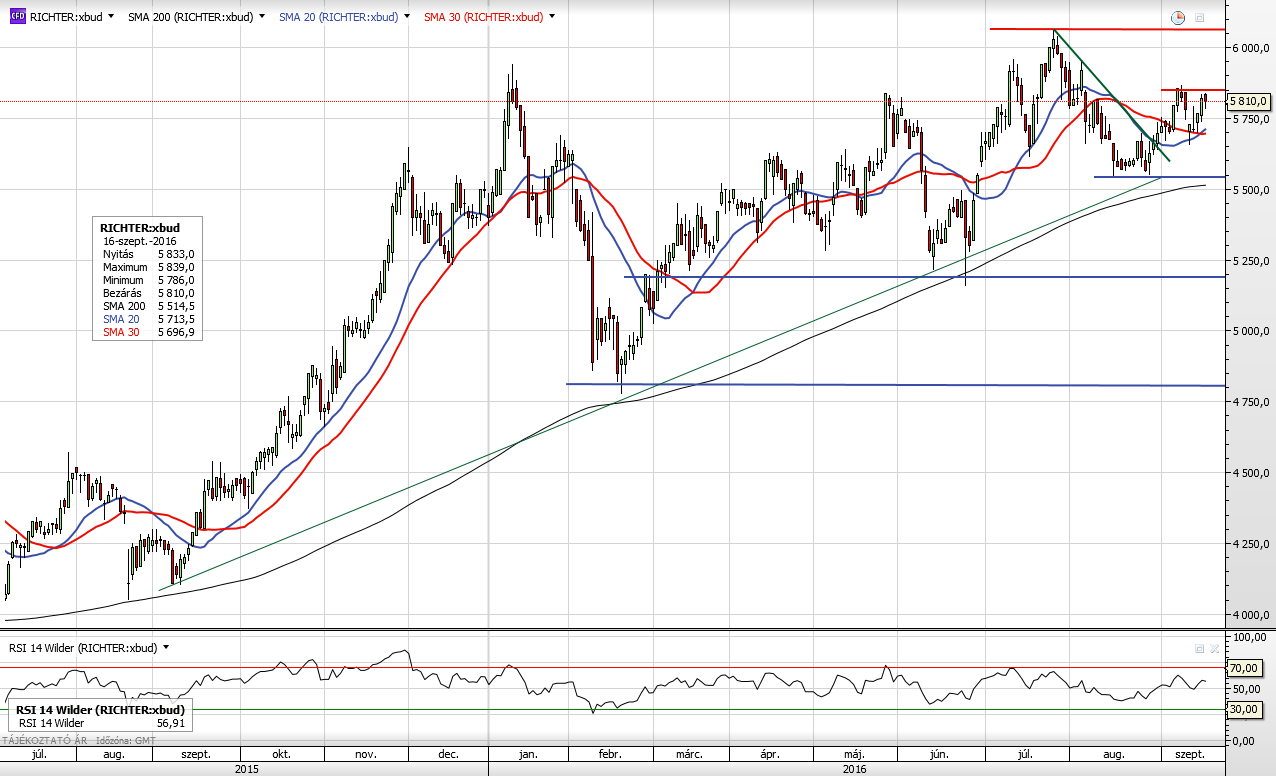Click the dec. month label on the time axis

click(x=448, y=754)
